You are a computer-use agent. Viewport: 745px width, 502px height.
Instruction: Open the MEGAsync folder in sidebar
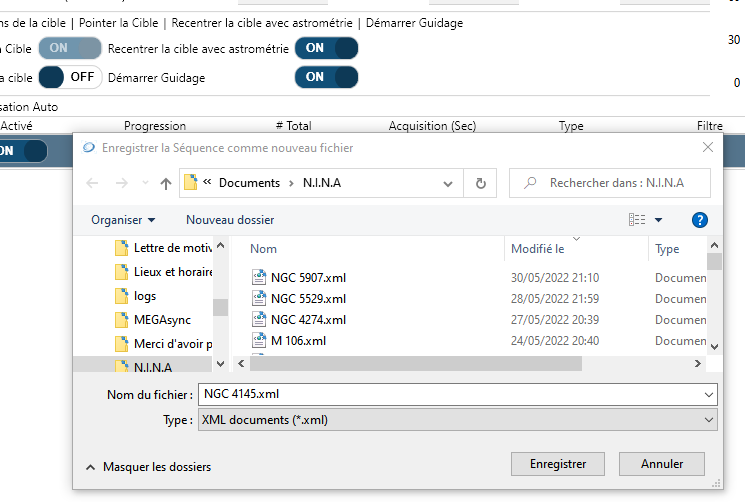[x=122, y=320]
